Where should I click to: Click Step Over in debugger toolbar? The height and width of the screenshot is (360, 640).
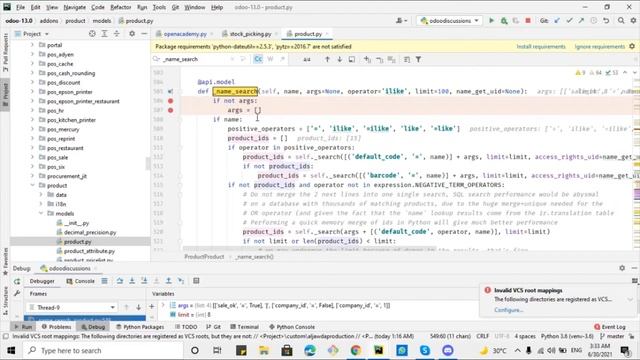coord(120,281)
